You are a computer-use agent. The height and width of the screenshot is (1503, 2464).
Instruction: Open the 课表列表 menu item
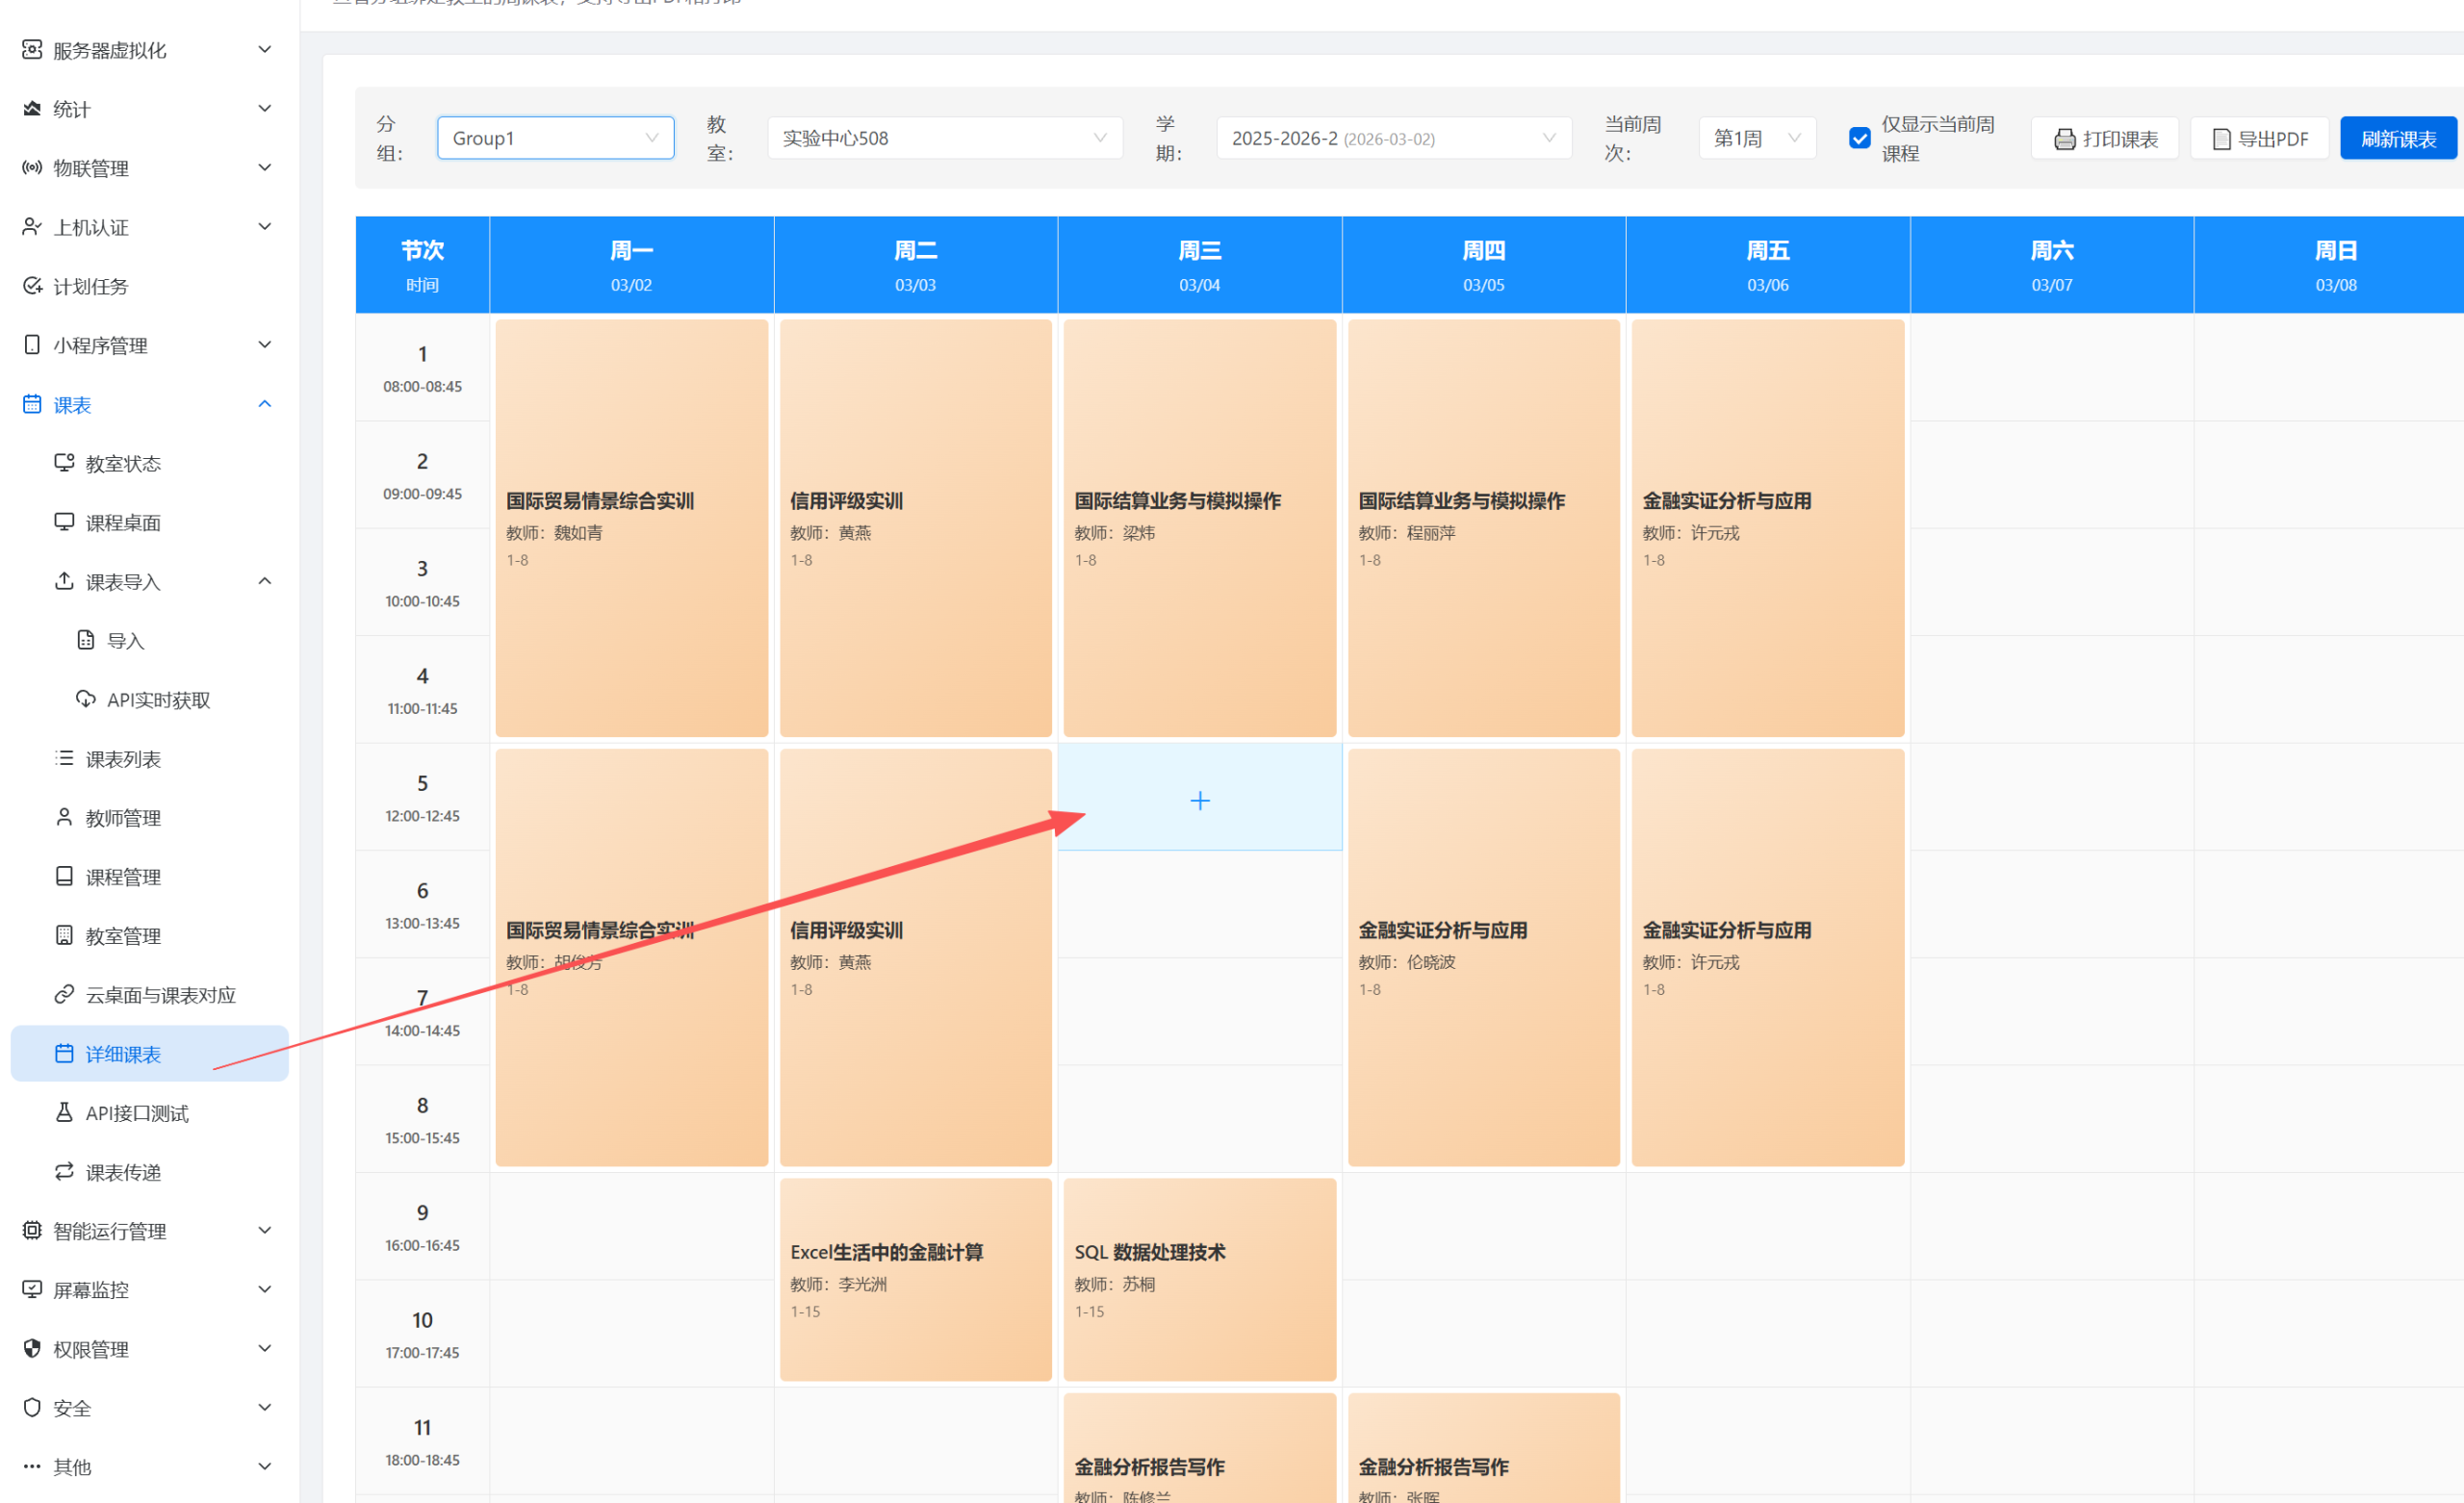click(123, 758)
